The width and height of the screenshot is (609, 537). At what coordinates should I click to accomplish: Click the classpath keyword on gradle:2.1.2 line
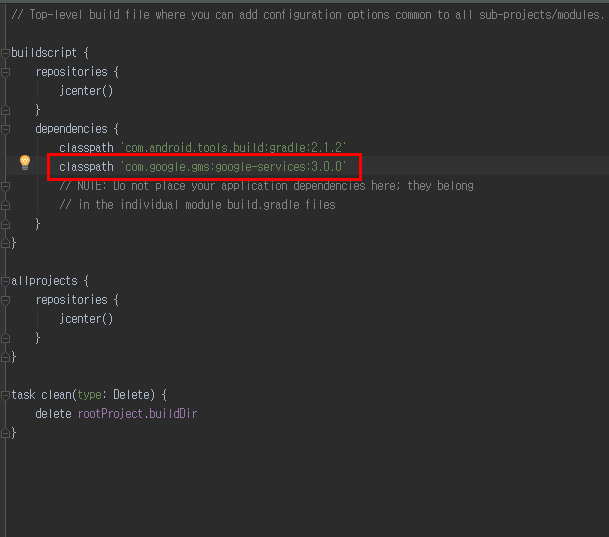pos(86,148)
